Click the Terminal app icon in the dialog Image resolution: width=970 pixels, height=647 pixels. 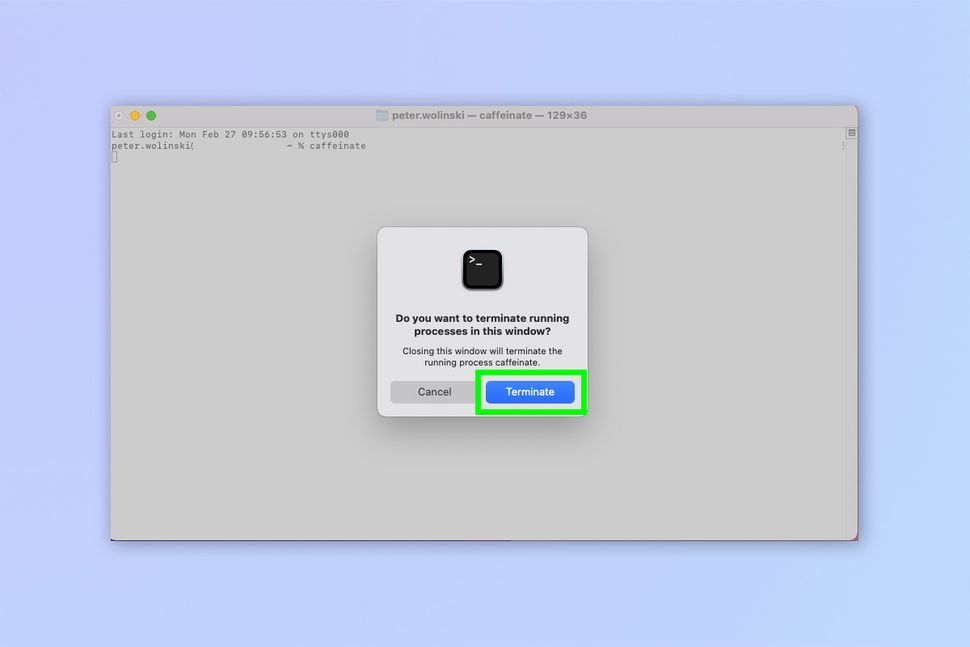click(x=482, y=268)
